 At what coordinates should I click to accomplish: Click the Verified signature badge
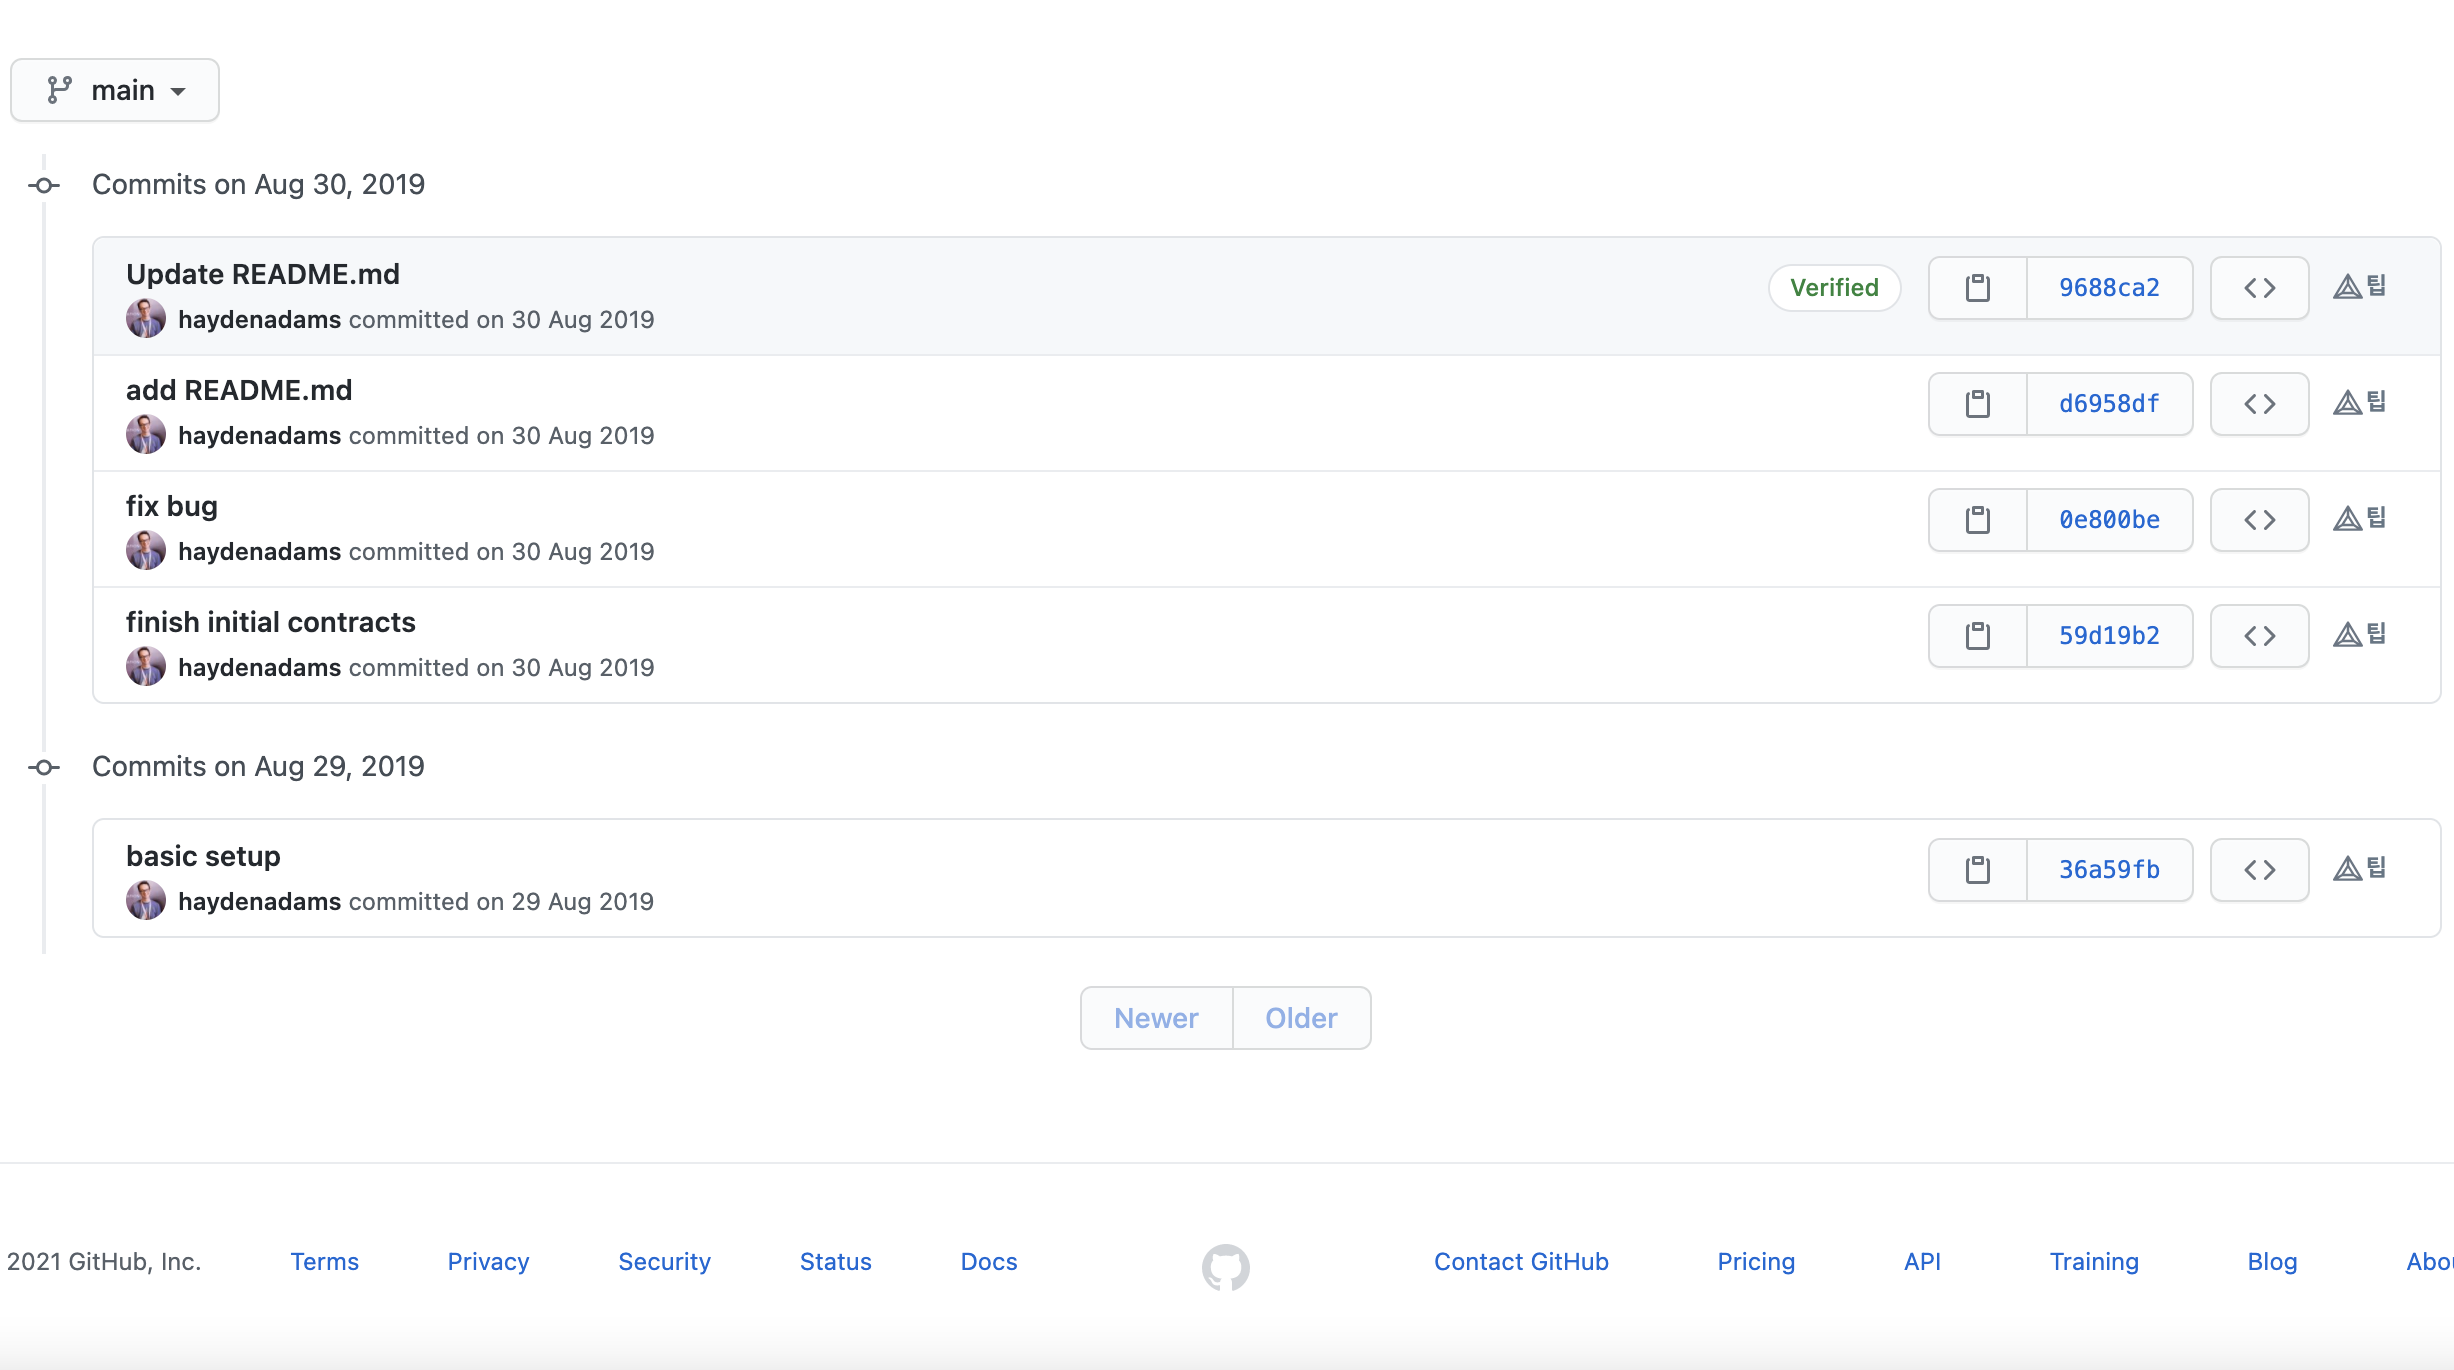point(1834,288)
